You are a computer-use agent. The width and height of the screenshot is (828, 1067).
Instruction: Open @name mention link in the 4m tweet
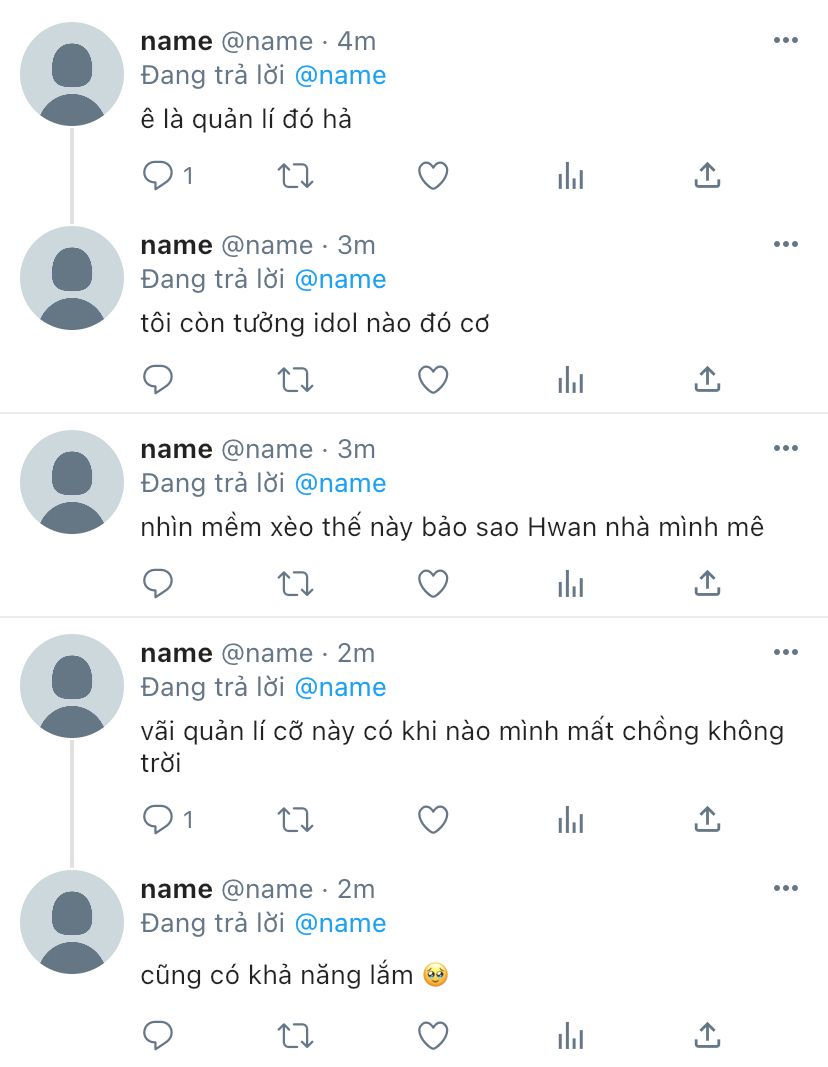pos(340,76)
